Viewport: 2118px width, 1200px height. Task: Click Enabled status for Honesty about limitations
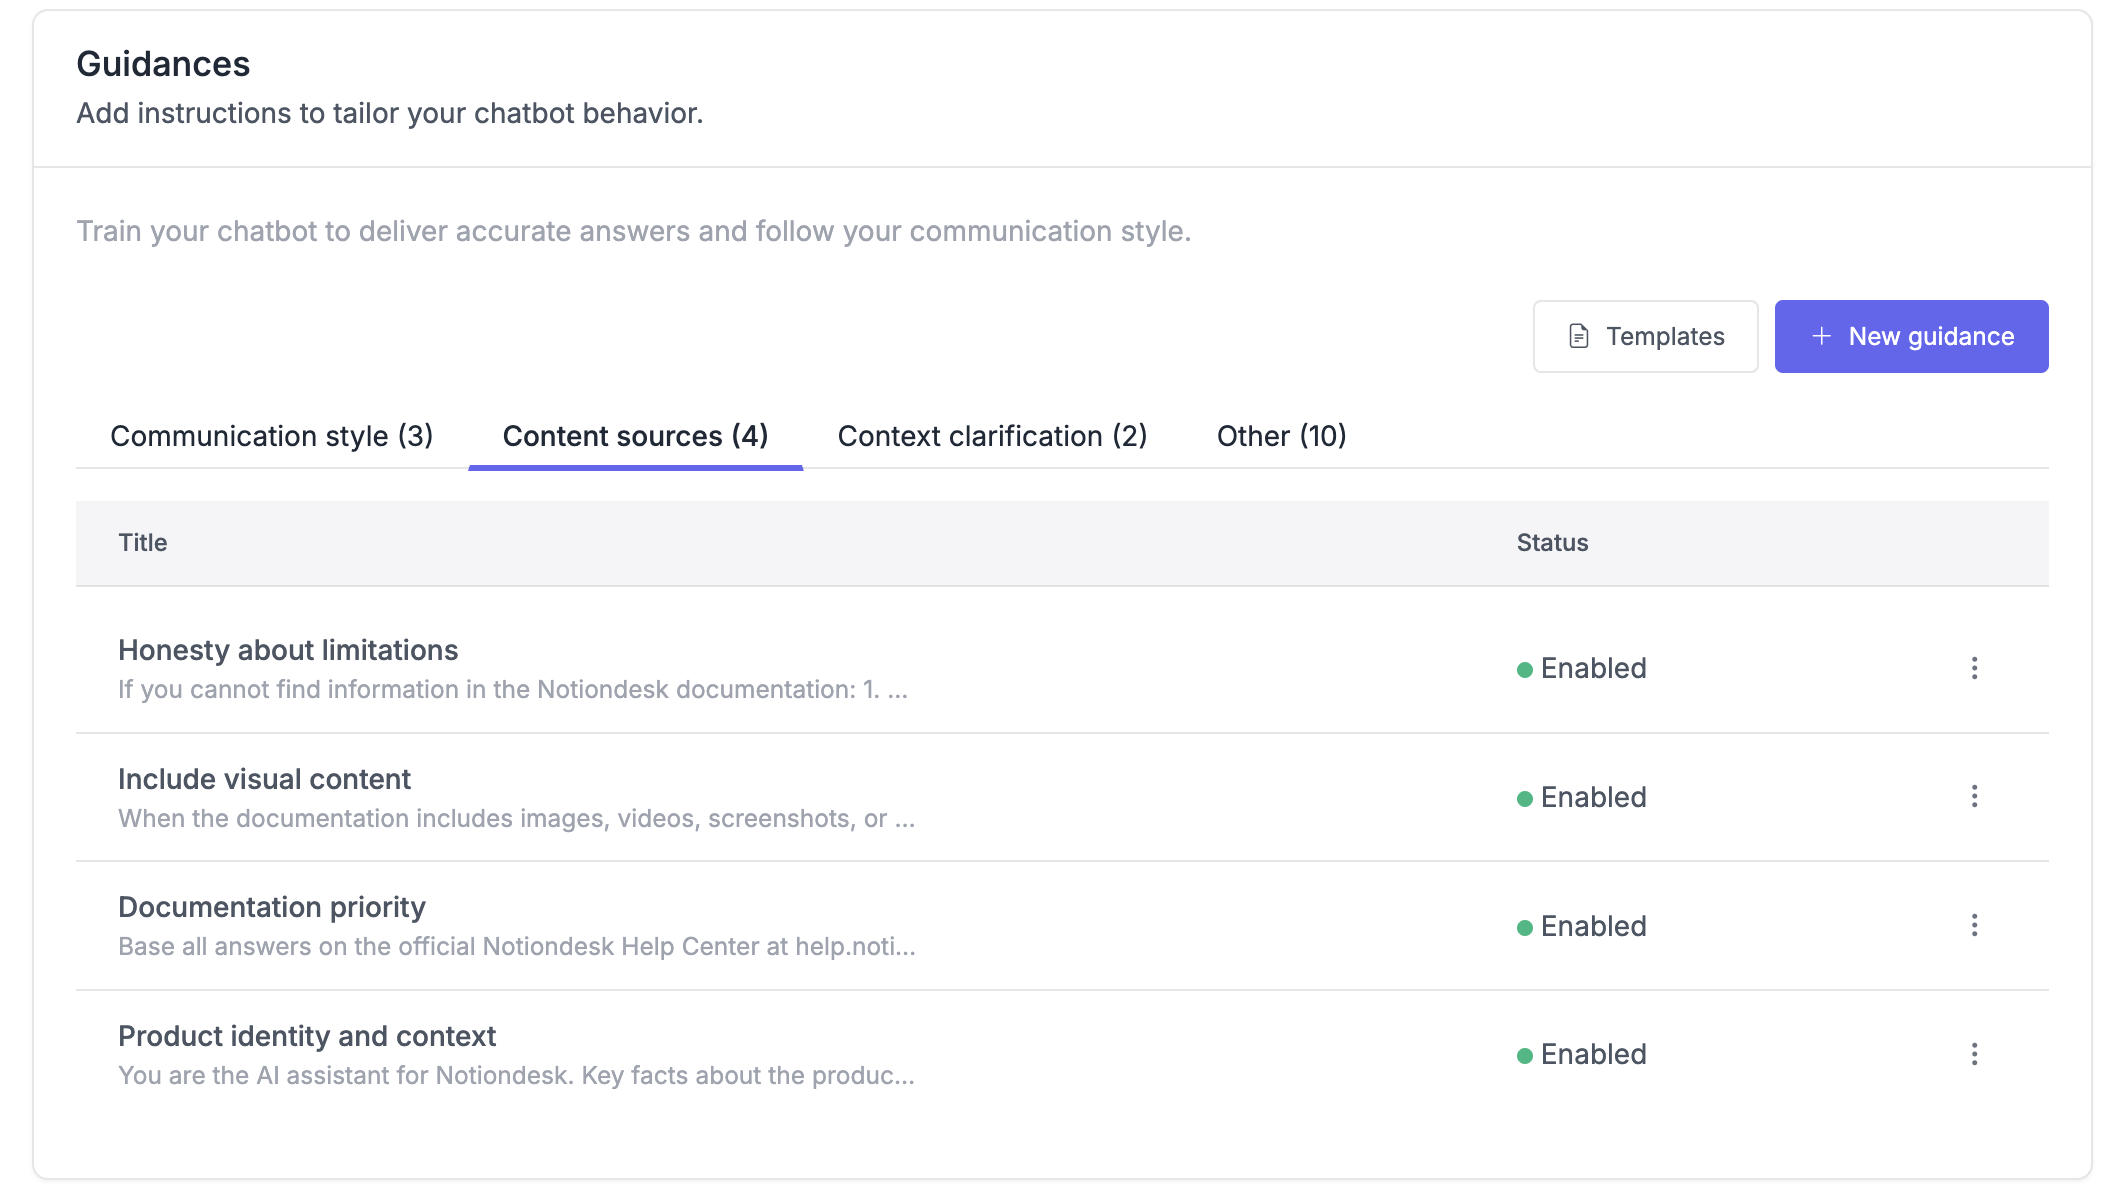click(x=1593, y=668)
